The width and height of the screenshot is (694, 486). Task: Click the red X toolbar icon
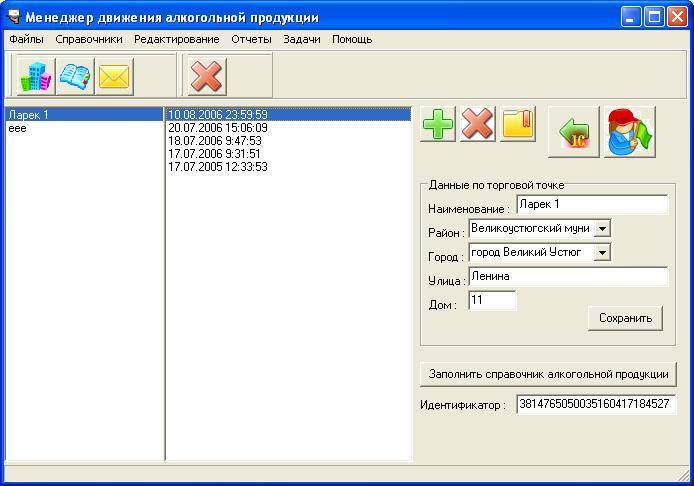click(207, 76)
